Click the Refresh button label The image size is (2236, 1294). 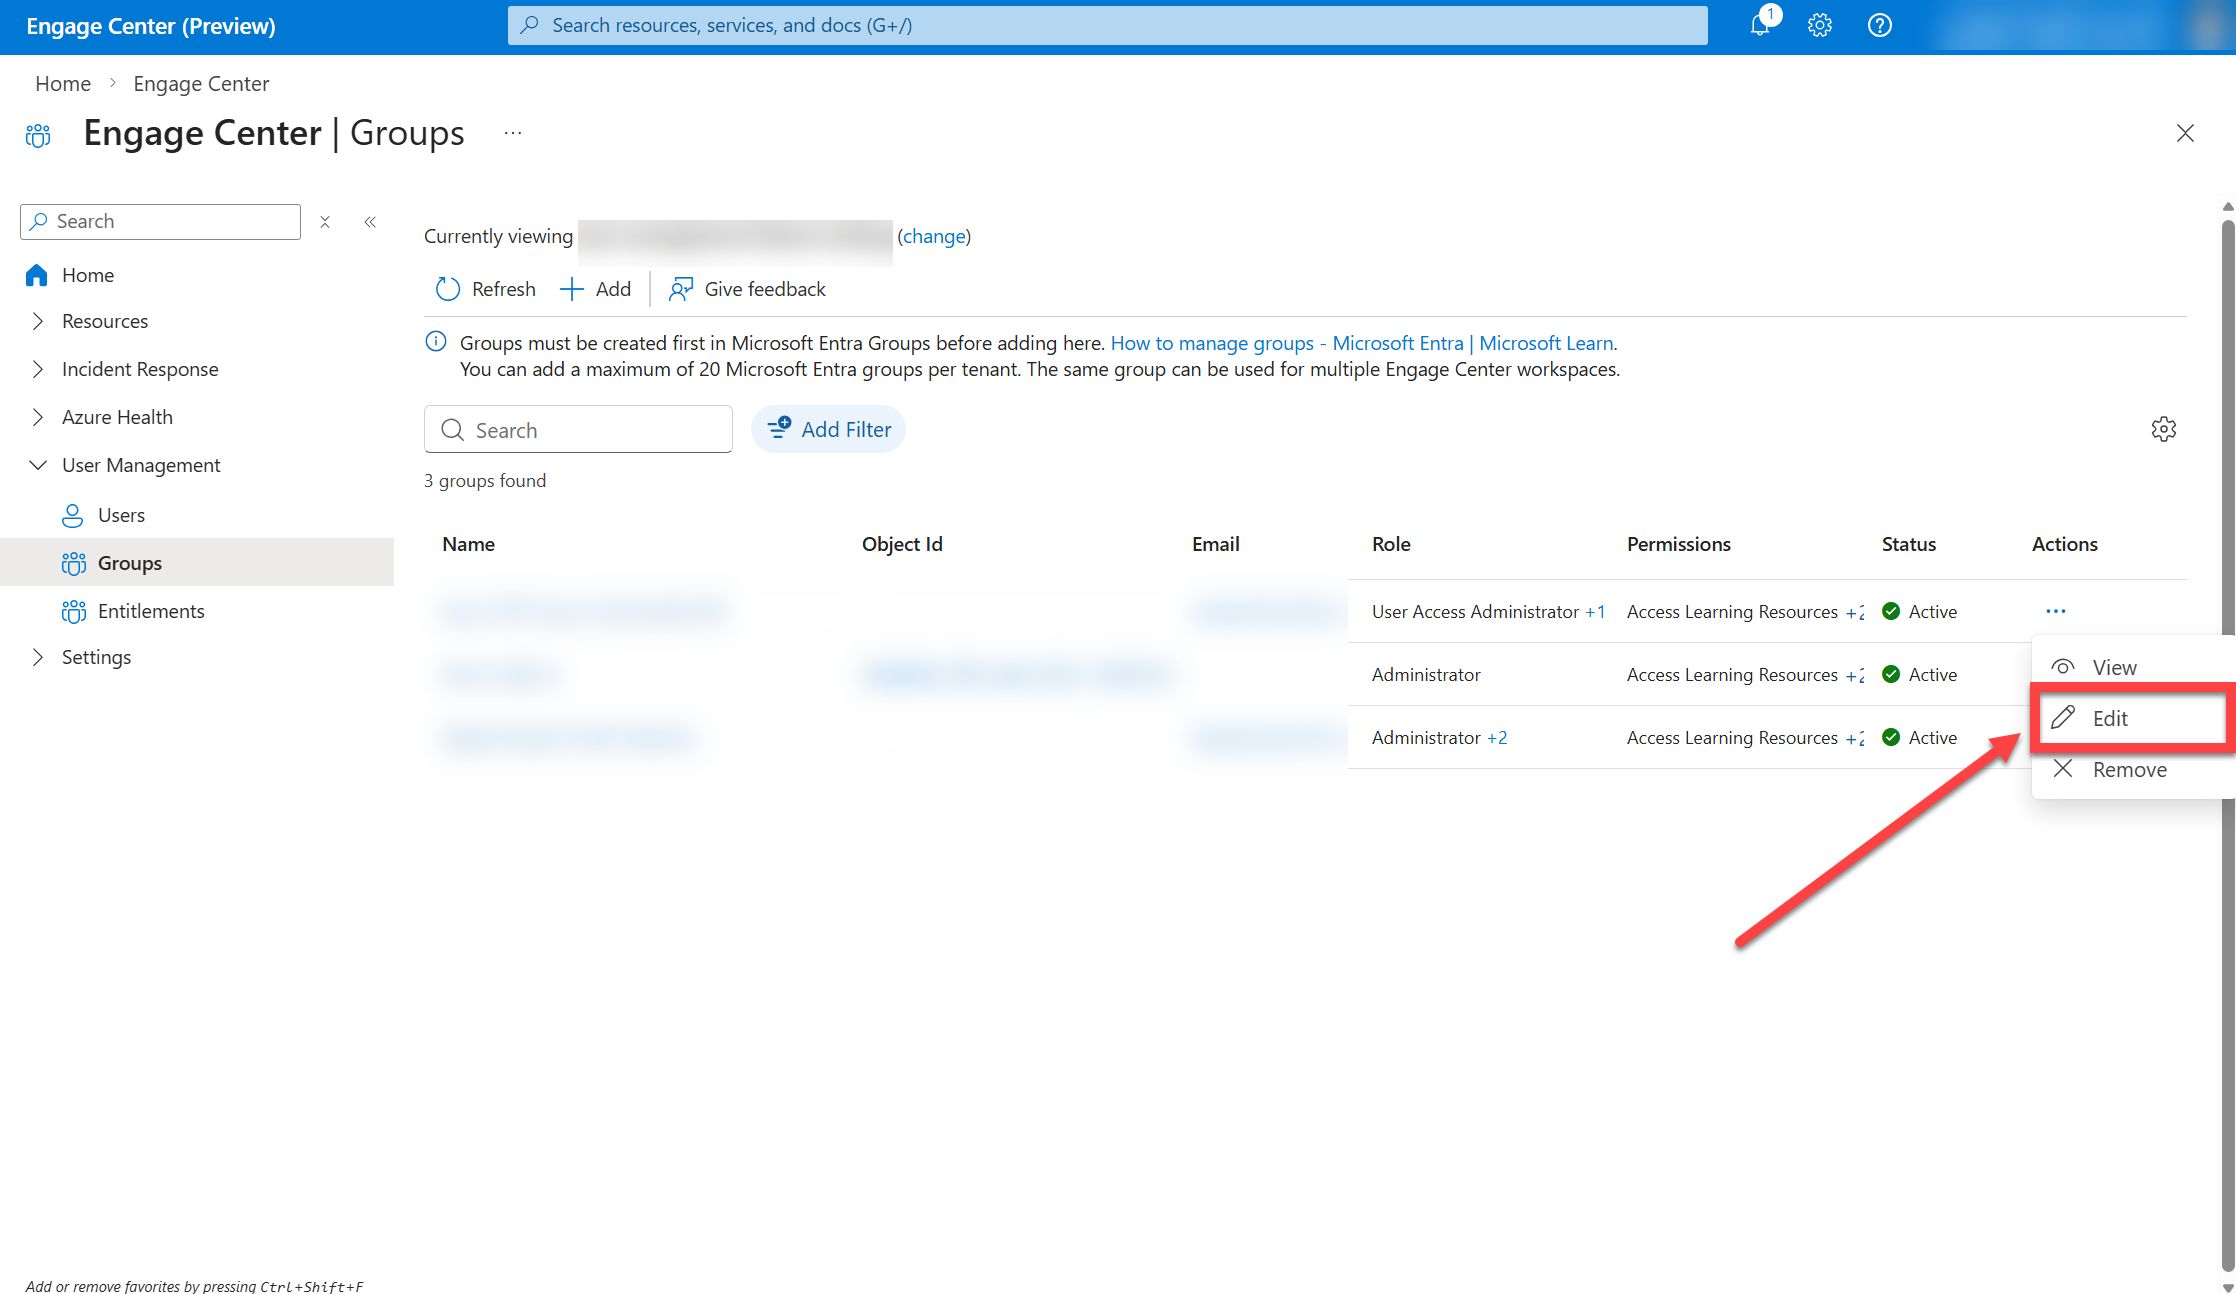tap(504, 289)
